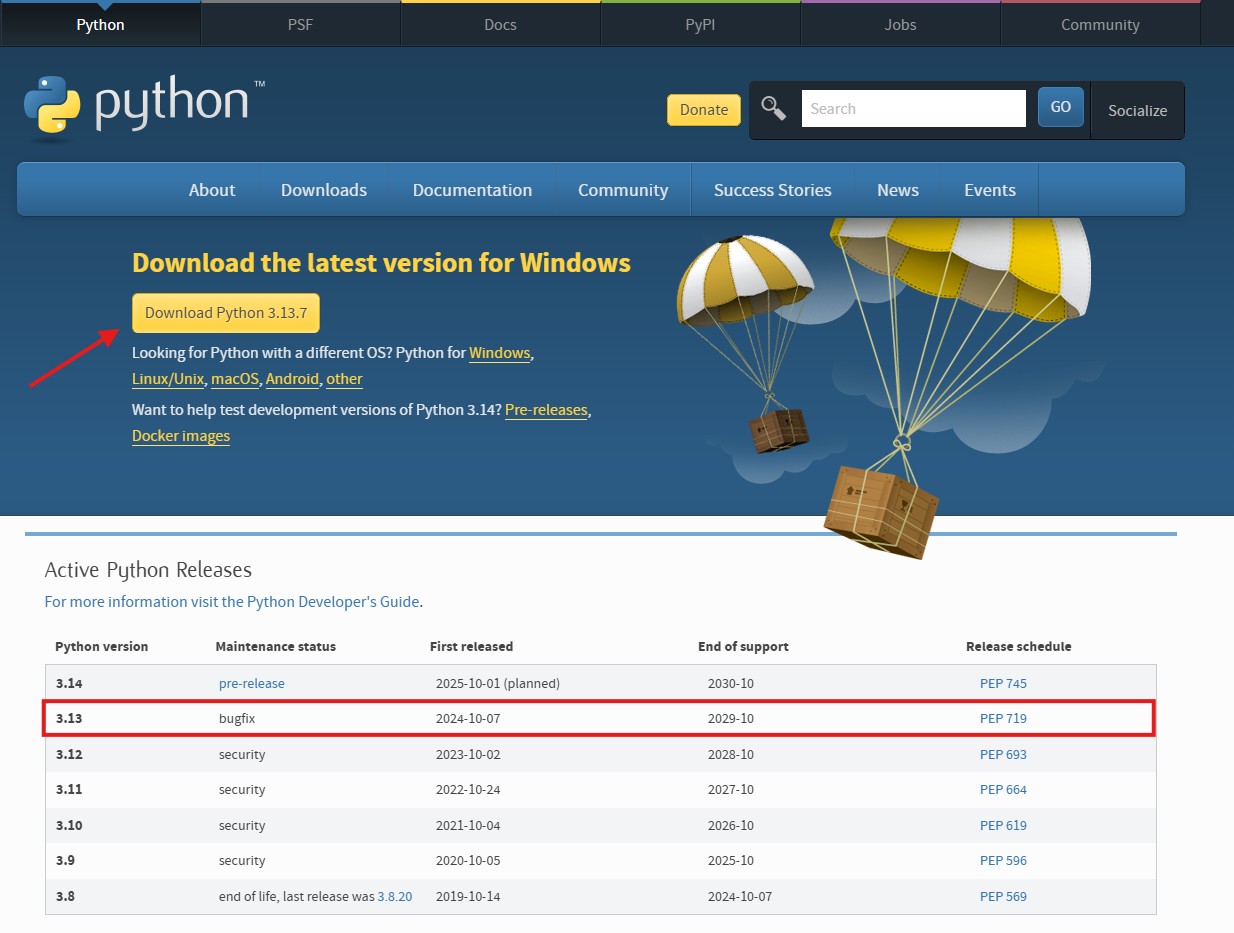
Task: Click Download Python 3.13.7 button
Action: pos(226,313)
